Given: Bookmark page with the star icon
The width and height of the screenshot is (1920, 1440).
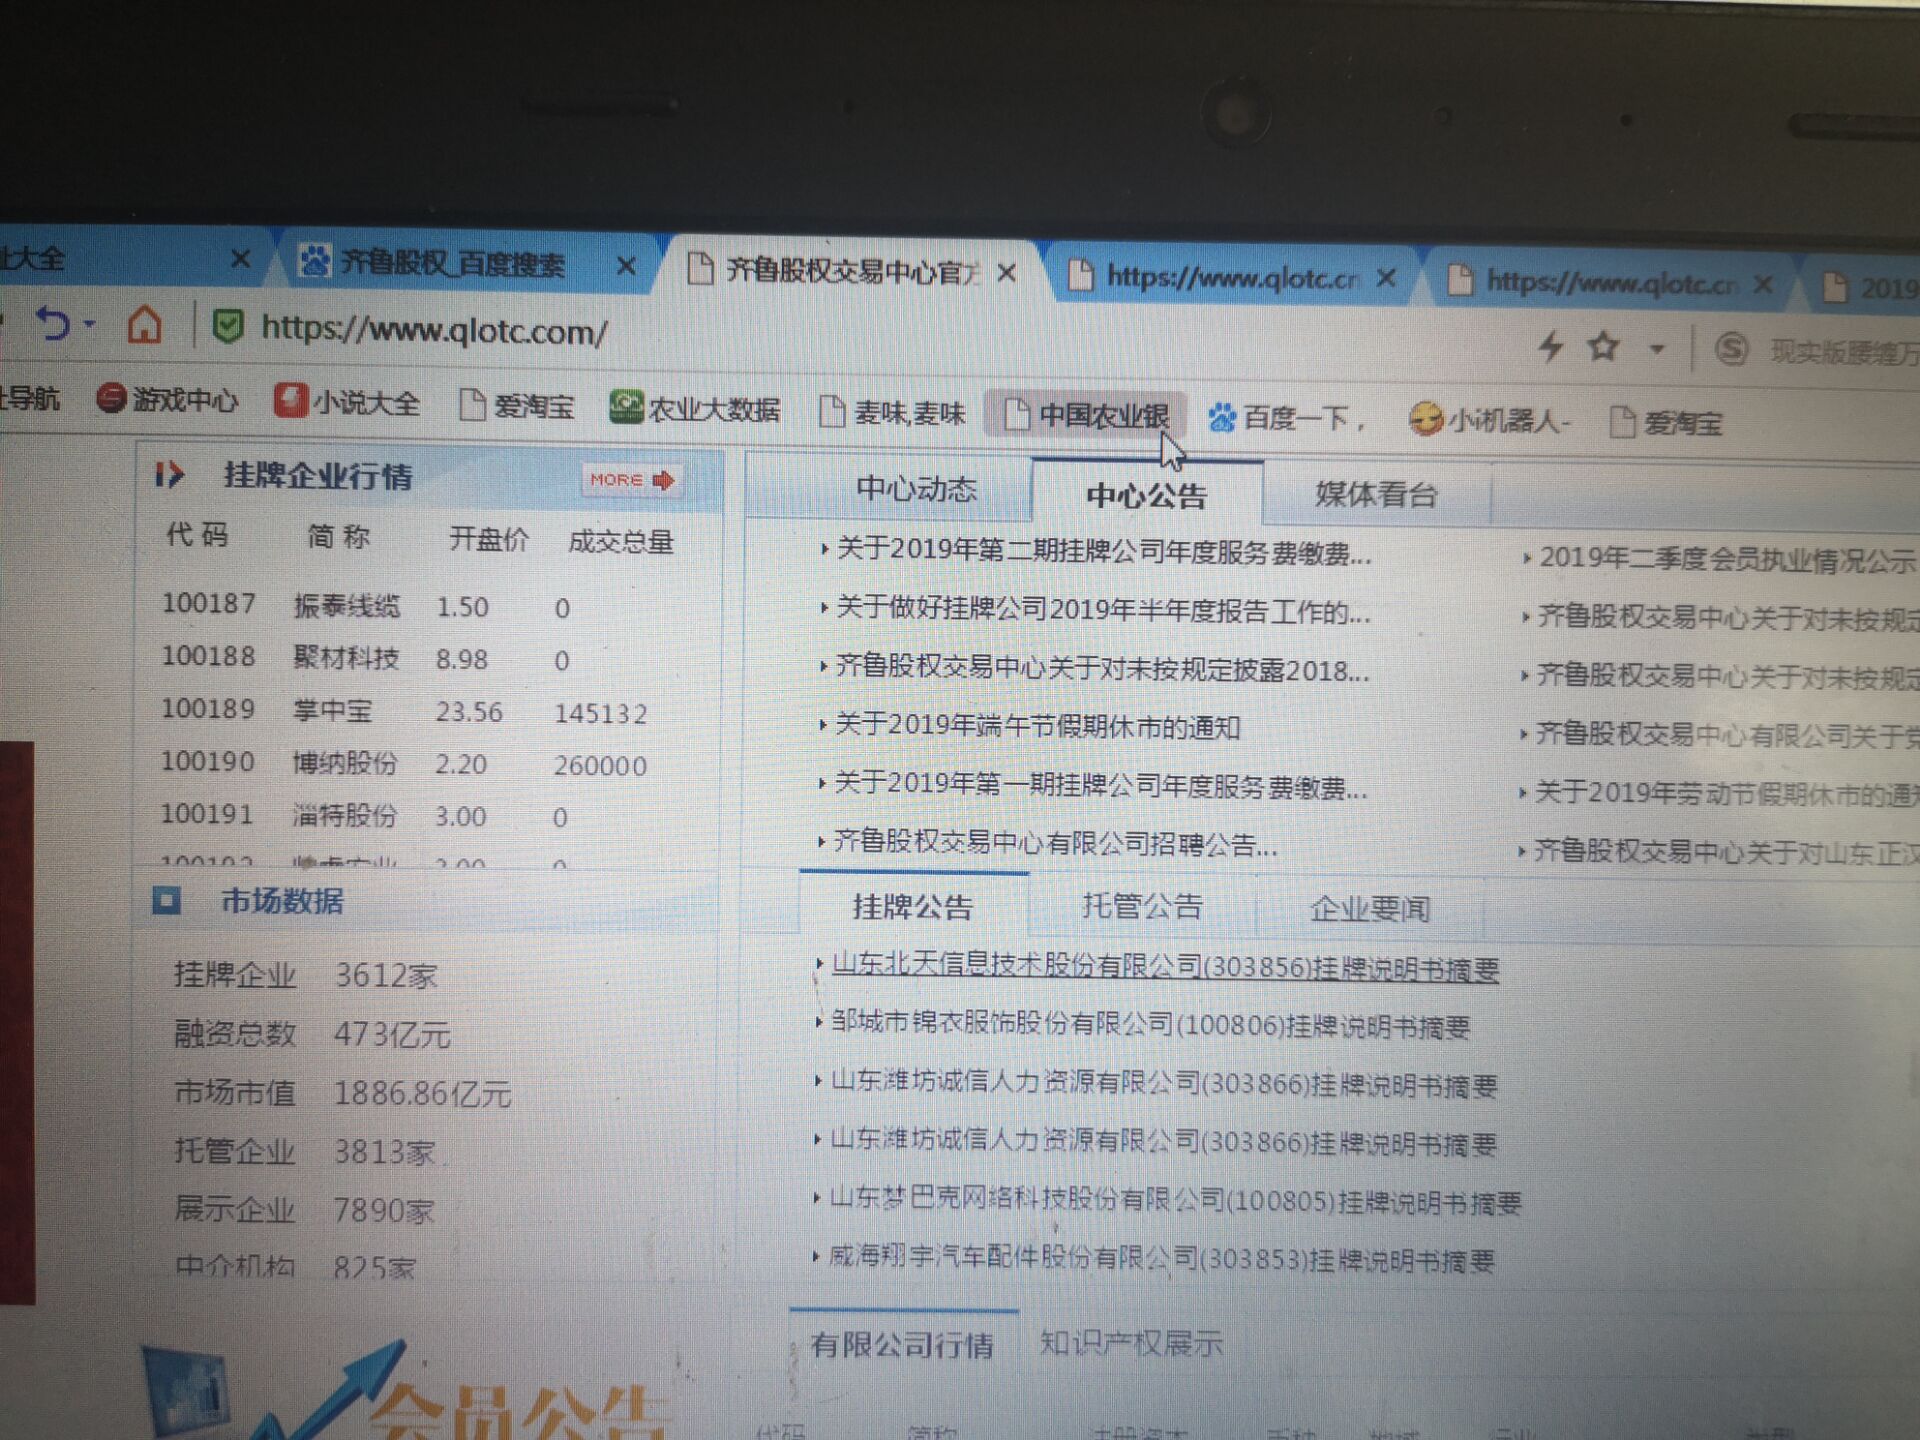Looking at the screenshot, I should (x=1603, y=347).
